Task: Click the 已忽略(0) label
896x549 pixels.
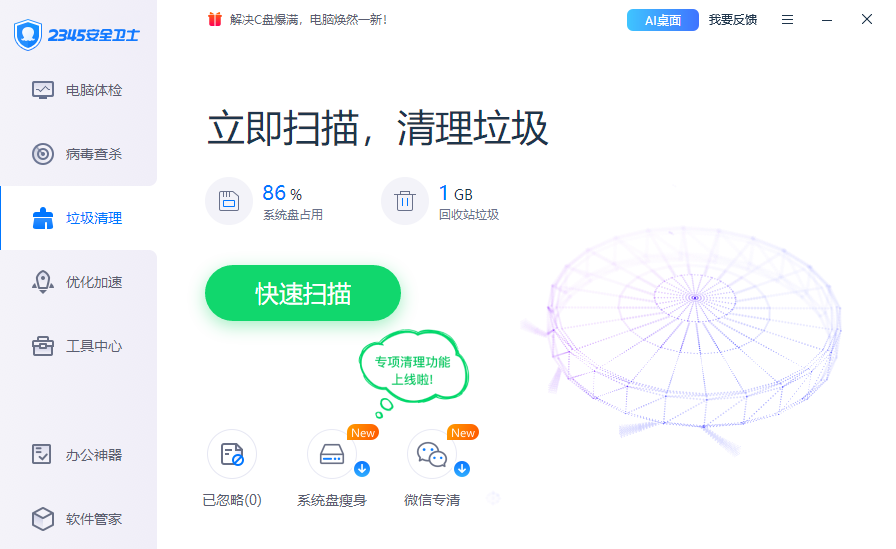Action: tap(232, 500)
